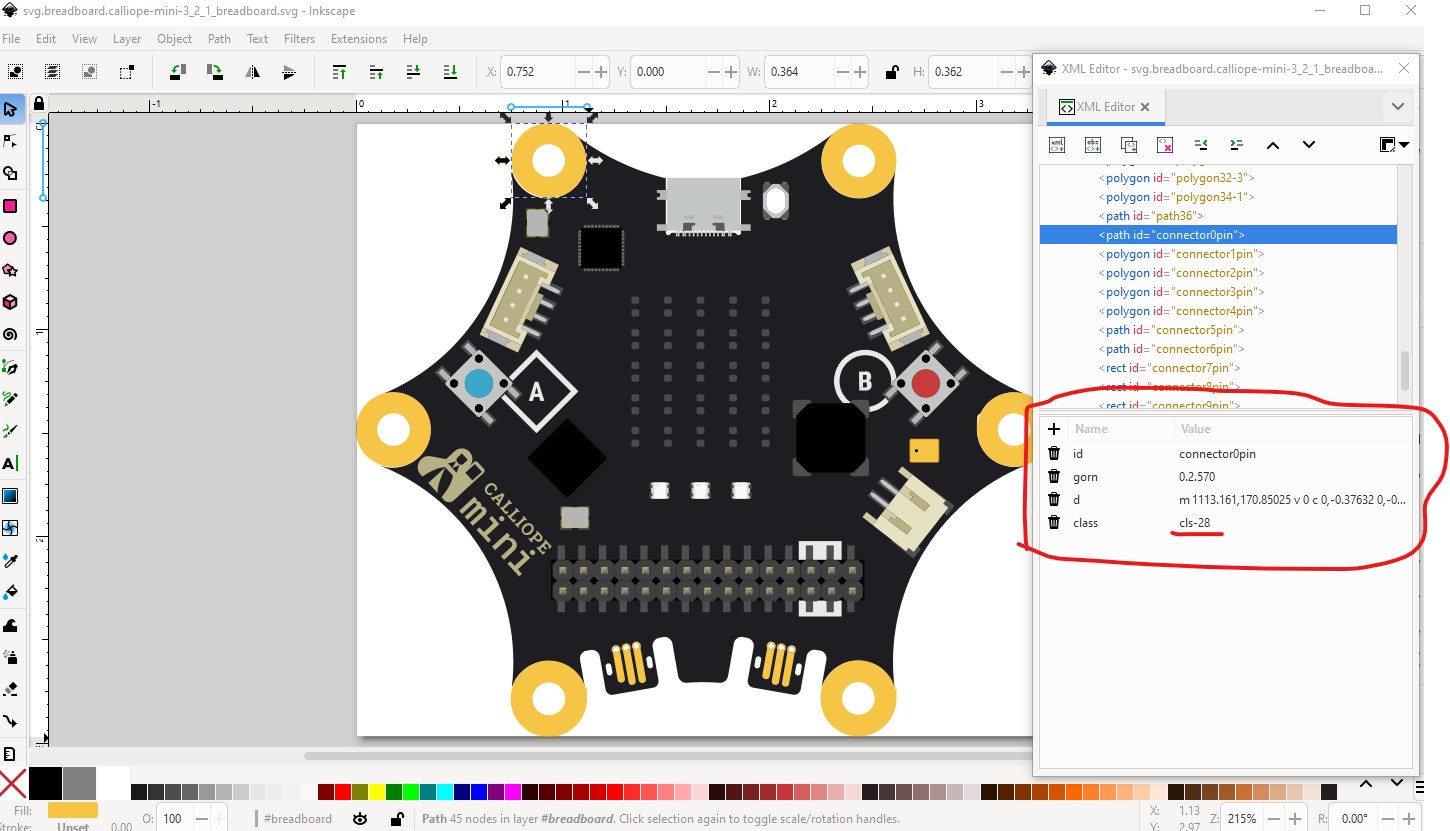
Task: Click Select all objects toolbar icon
Action: coord(16,72)
